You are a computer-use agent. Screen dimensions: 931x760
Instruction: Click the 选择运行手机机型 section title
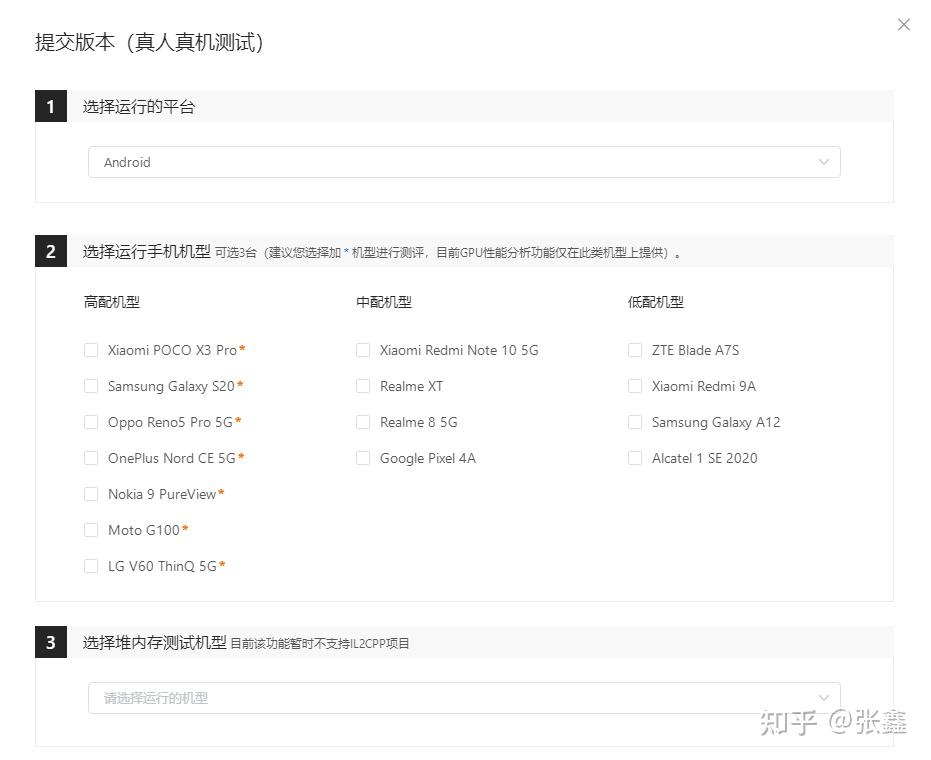pyautogui.click(x=147, y=252)
